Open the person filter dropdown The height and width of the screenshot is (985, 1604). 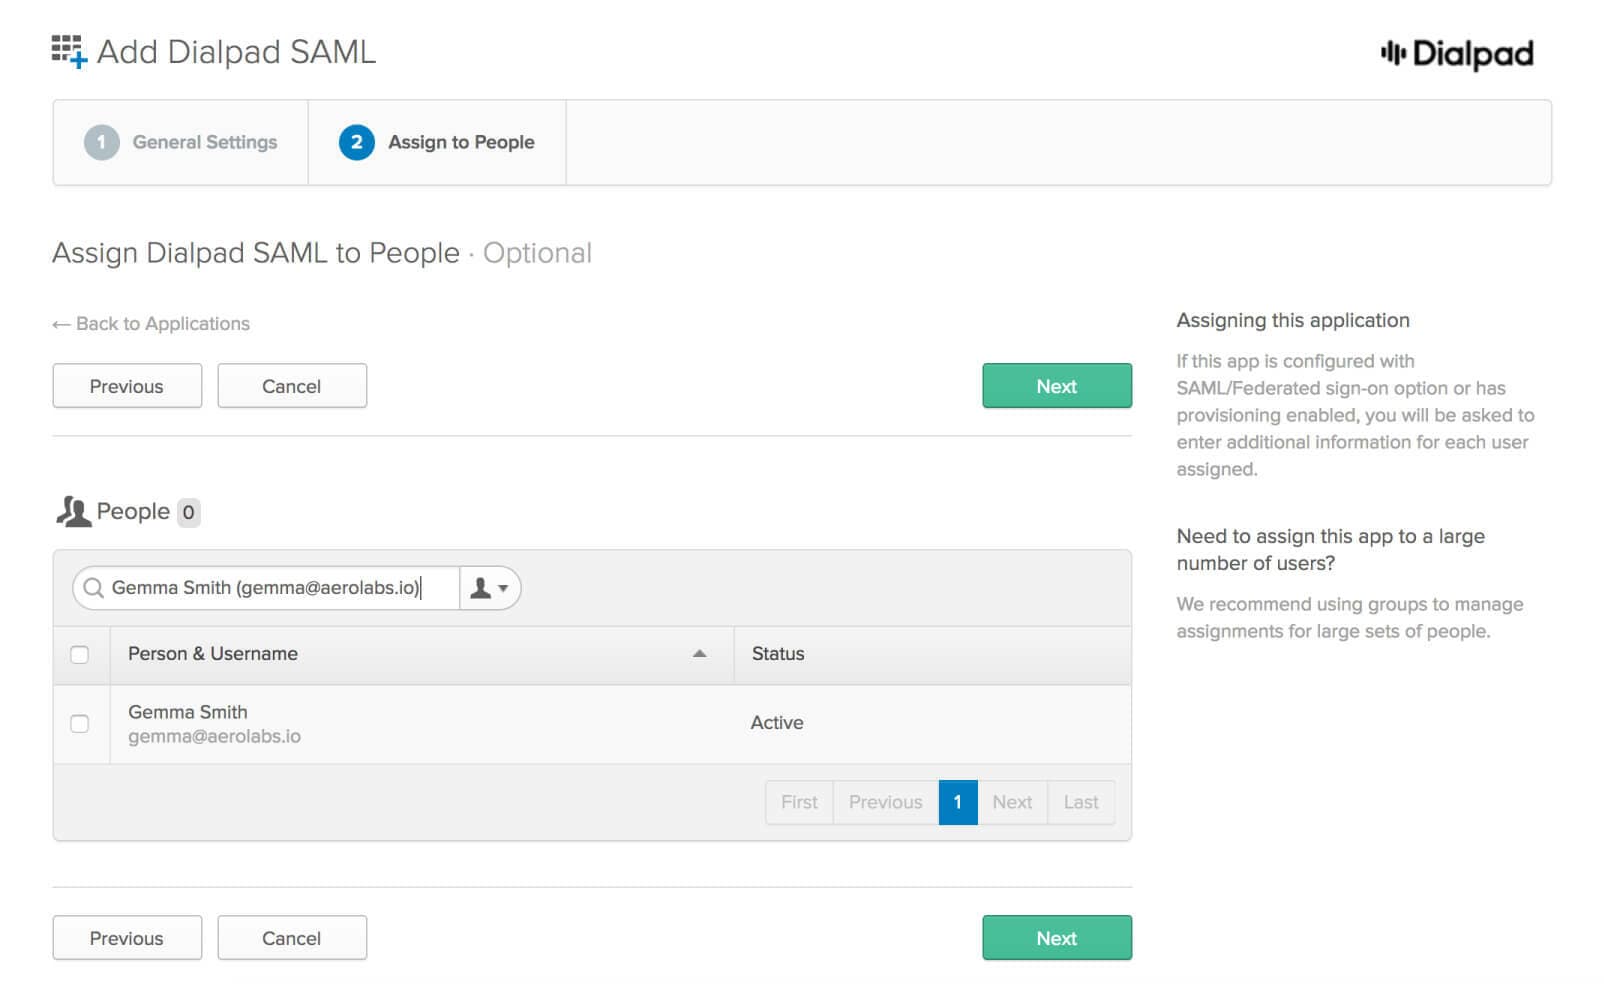490,588
